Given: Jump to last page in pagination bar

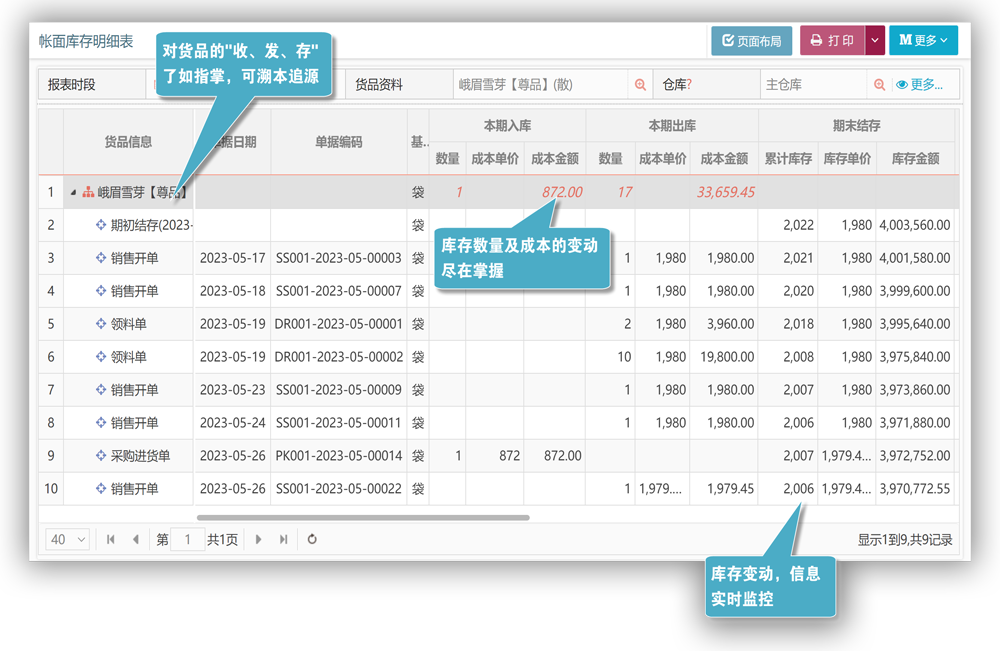Looking at the screenshot, I should [x=284, y=539].
